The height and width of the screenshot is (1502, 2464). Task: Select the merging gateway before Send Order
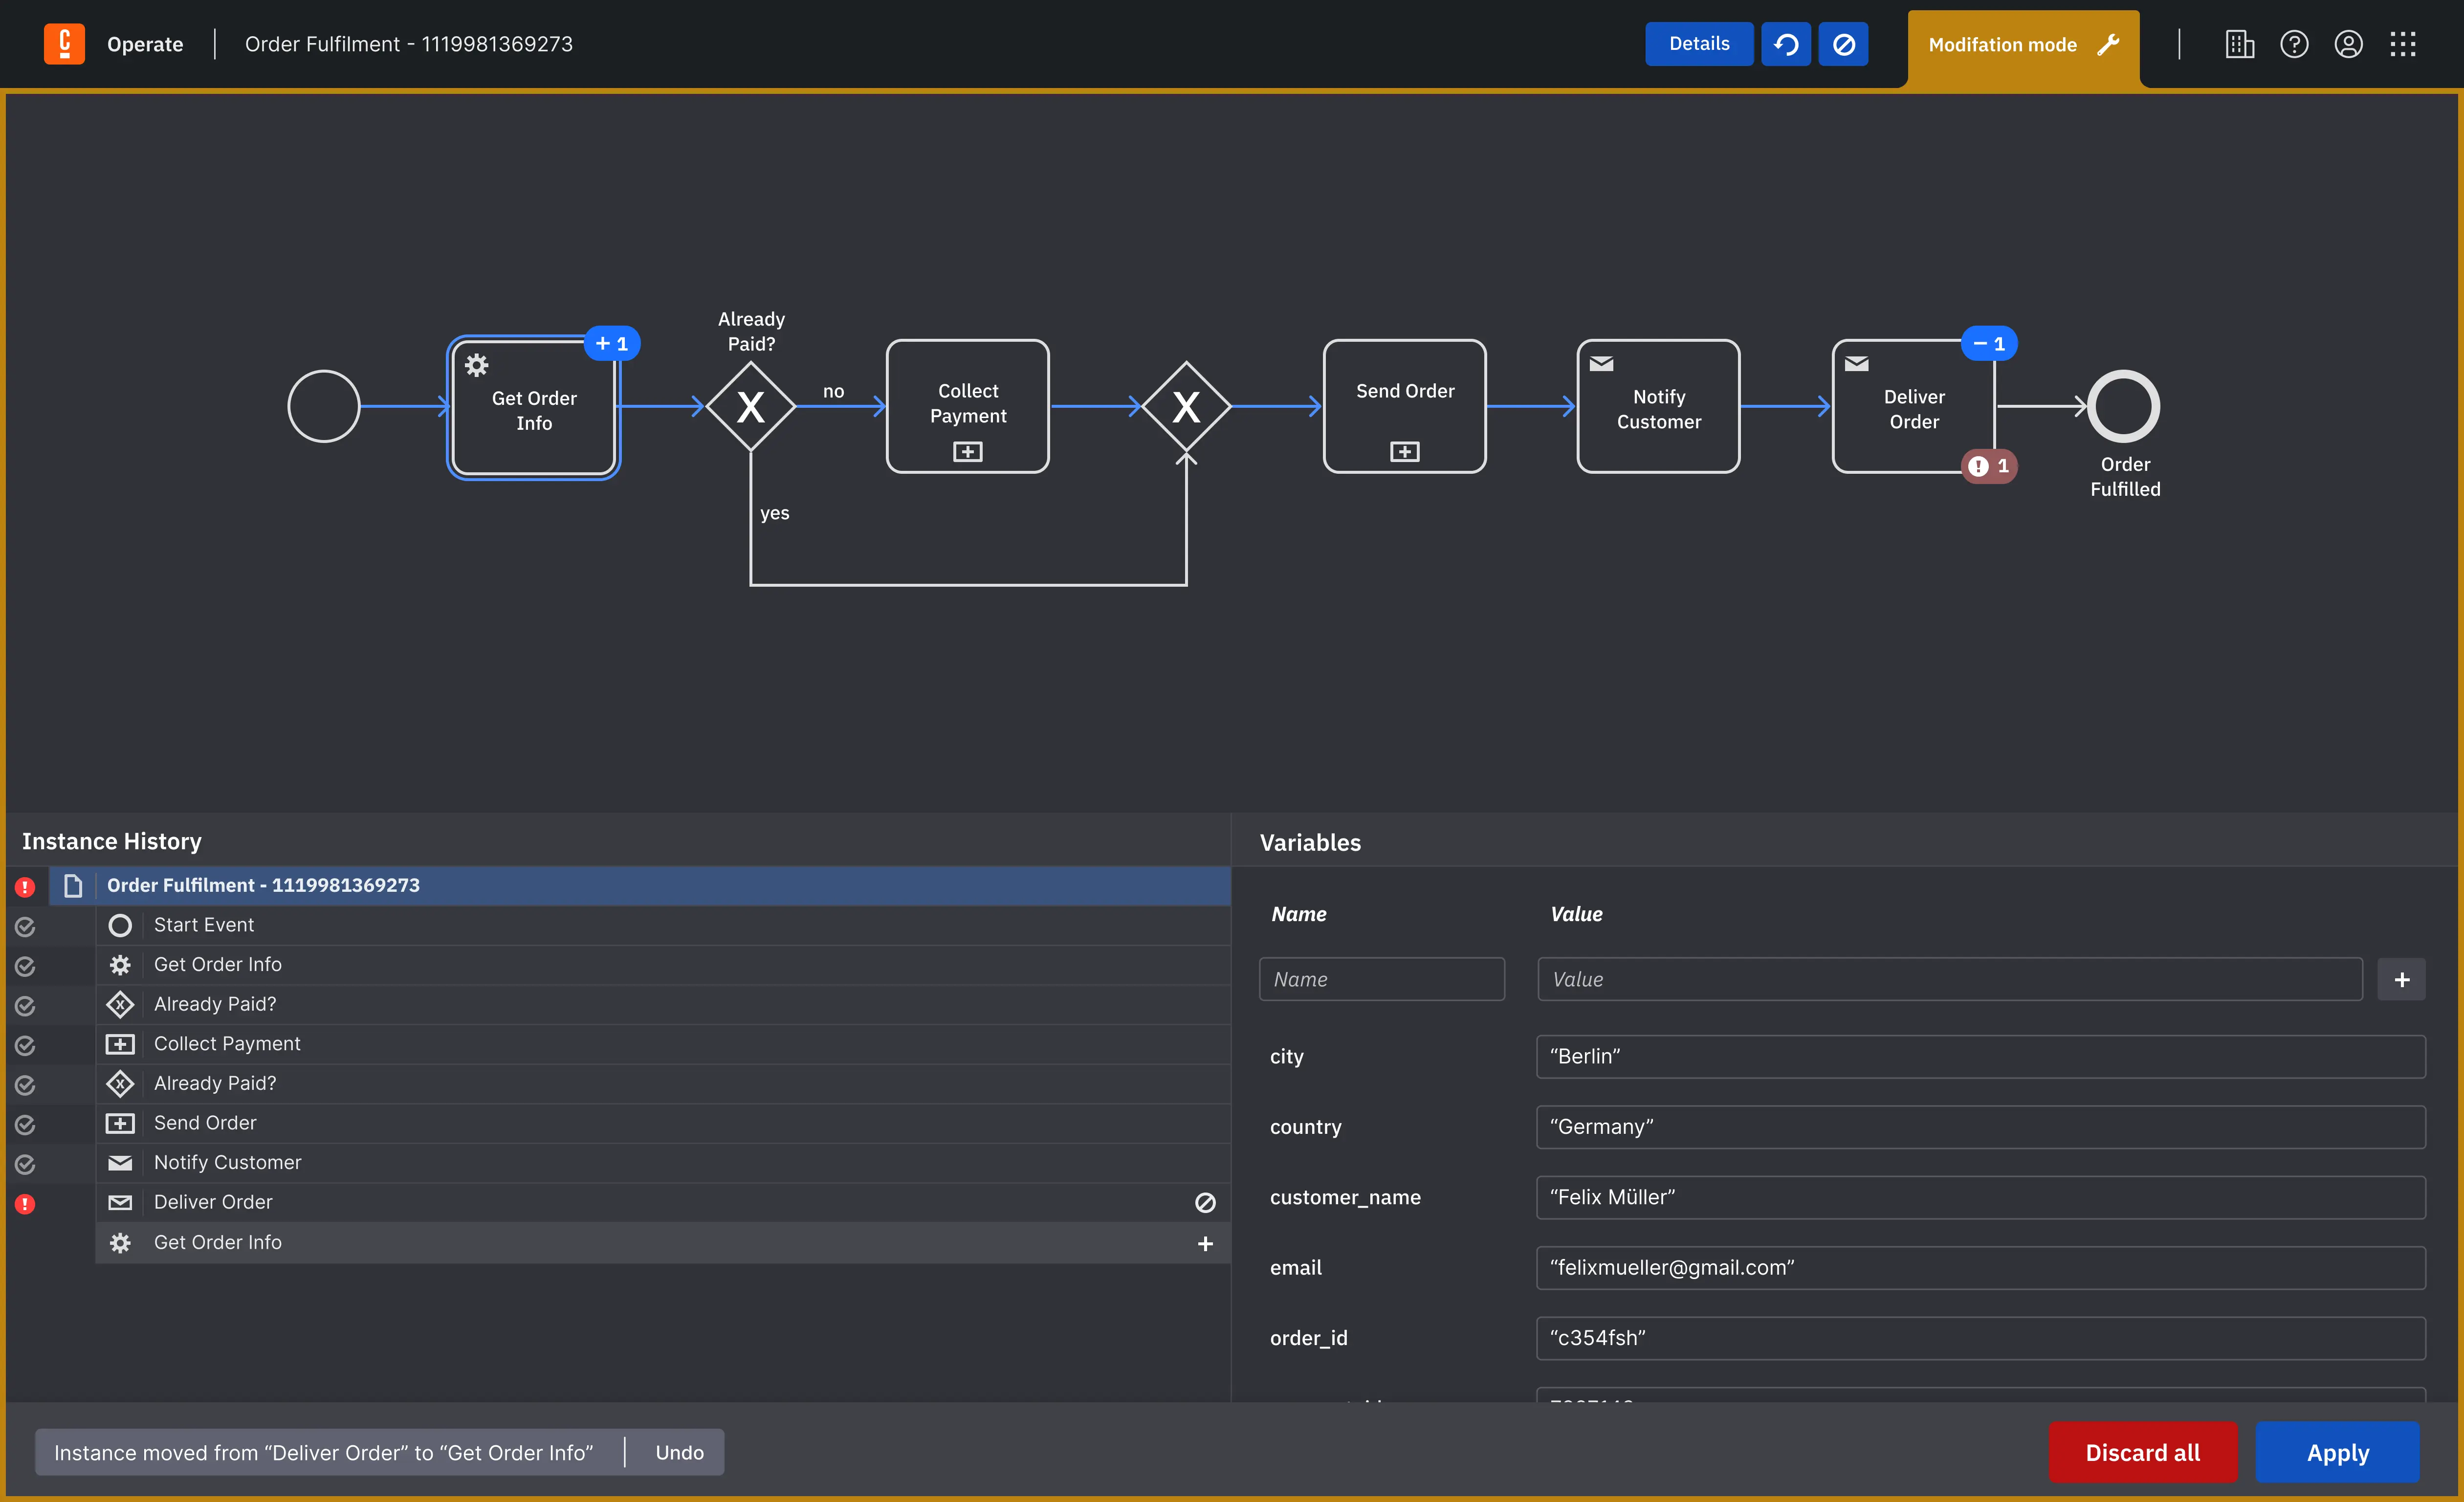pyautogui.click(x=1186, y=406)
